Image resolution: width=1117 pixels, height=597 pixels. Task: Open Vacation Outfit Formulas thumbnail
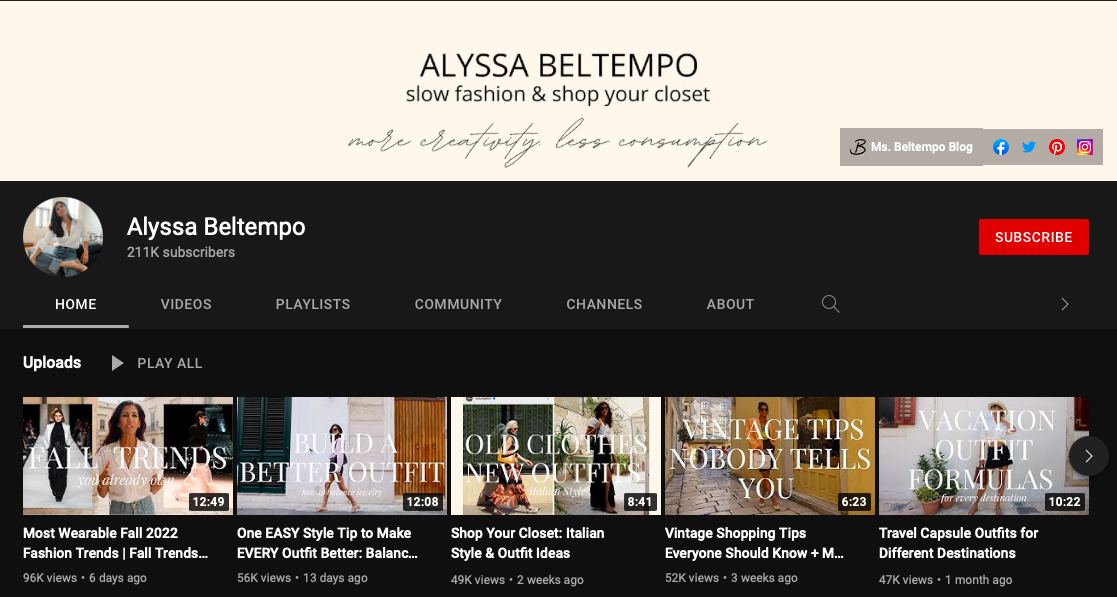tap(984, 456)
